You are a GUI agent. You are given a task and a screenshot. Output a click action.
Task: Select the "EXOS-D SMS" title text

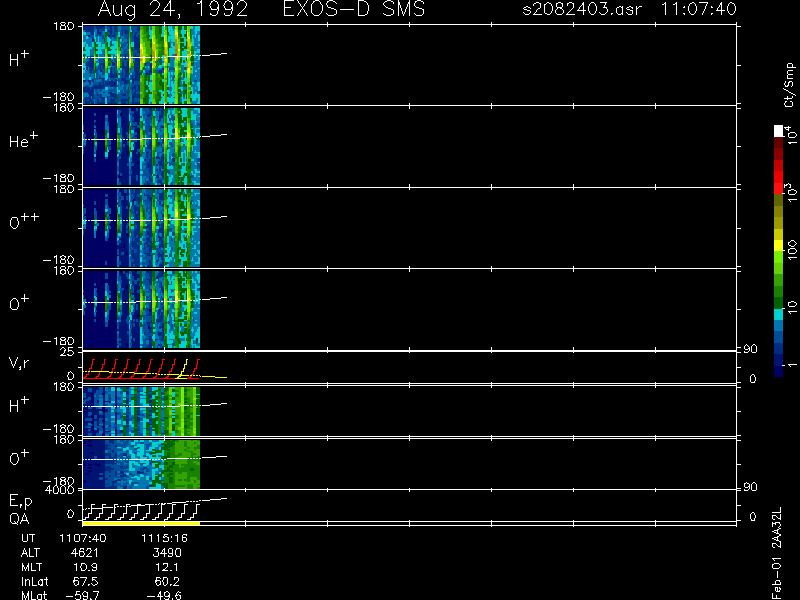point(354,9)
